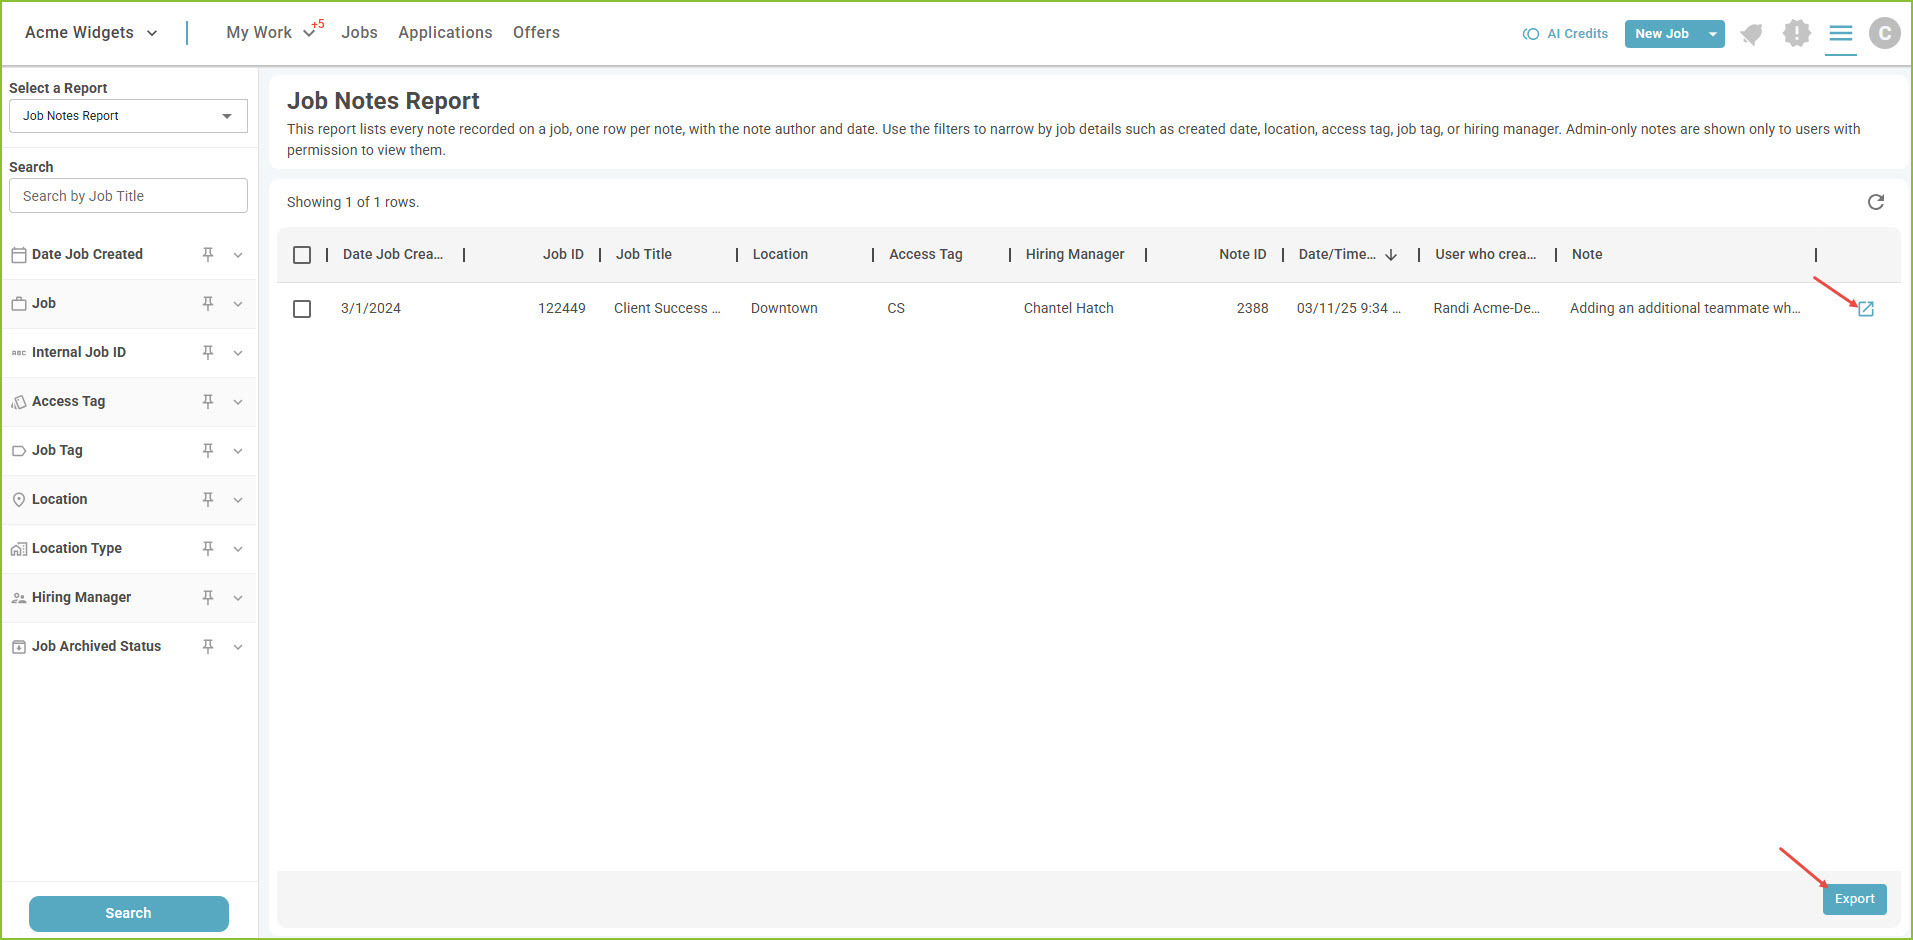Pin the Hiring Manager filter
The width and height of the screenshot is (1913, 940).
click(x=208, y=597)
